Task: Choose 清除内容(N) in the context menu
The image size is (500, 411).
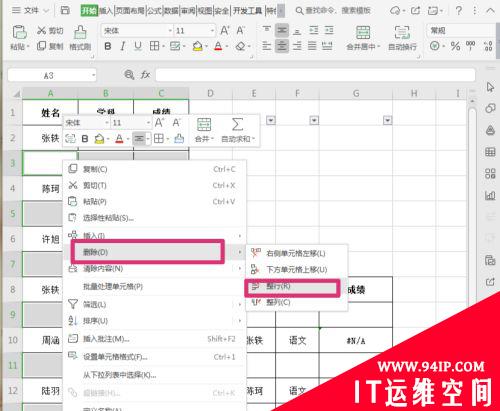Action: pos(154,268)
